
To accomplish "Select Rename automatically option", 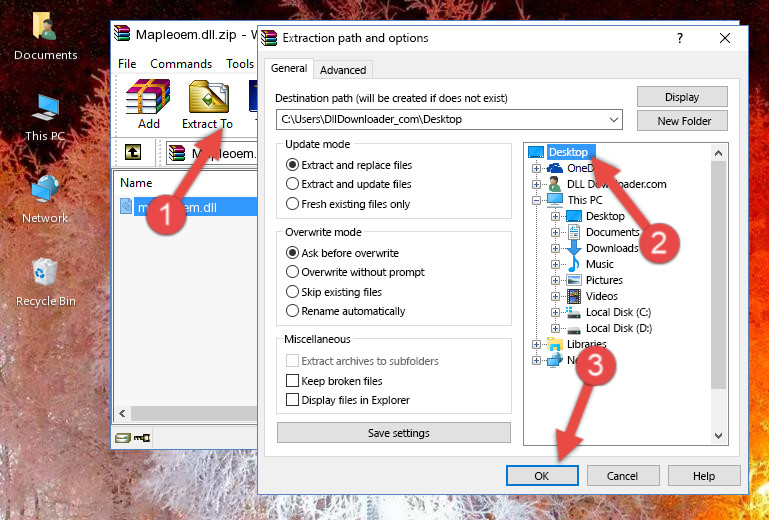I will click(x=345, y=311).
